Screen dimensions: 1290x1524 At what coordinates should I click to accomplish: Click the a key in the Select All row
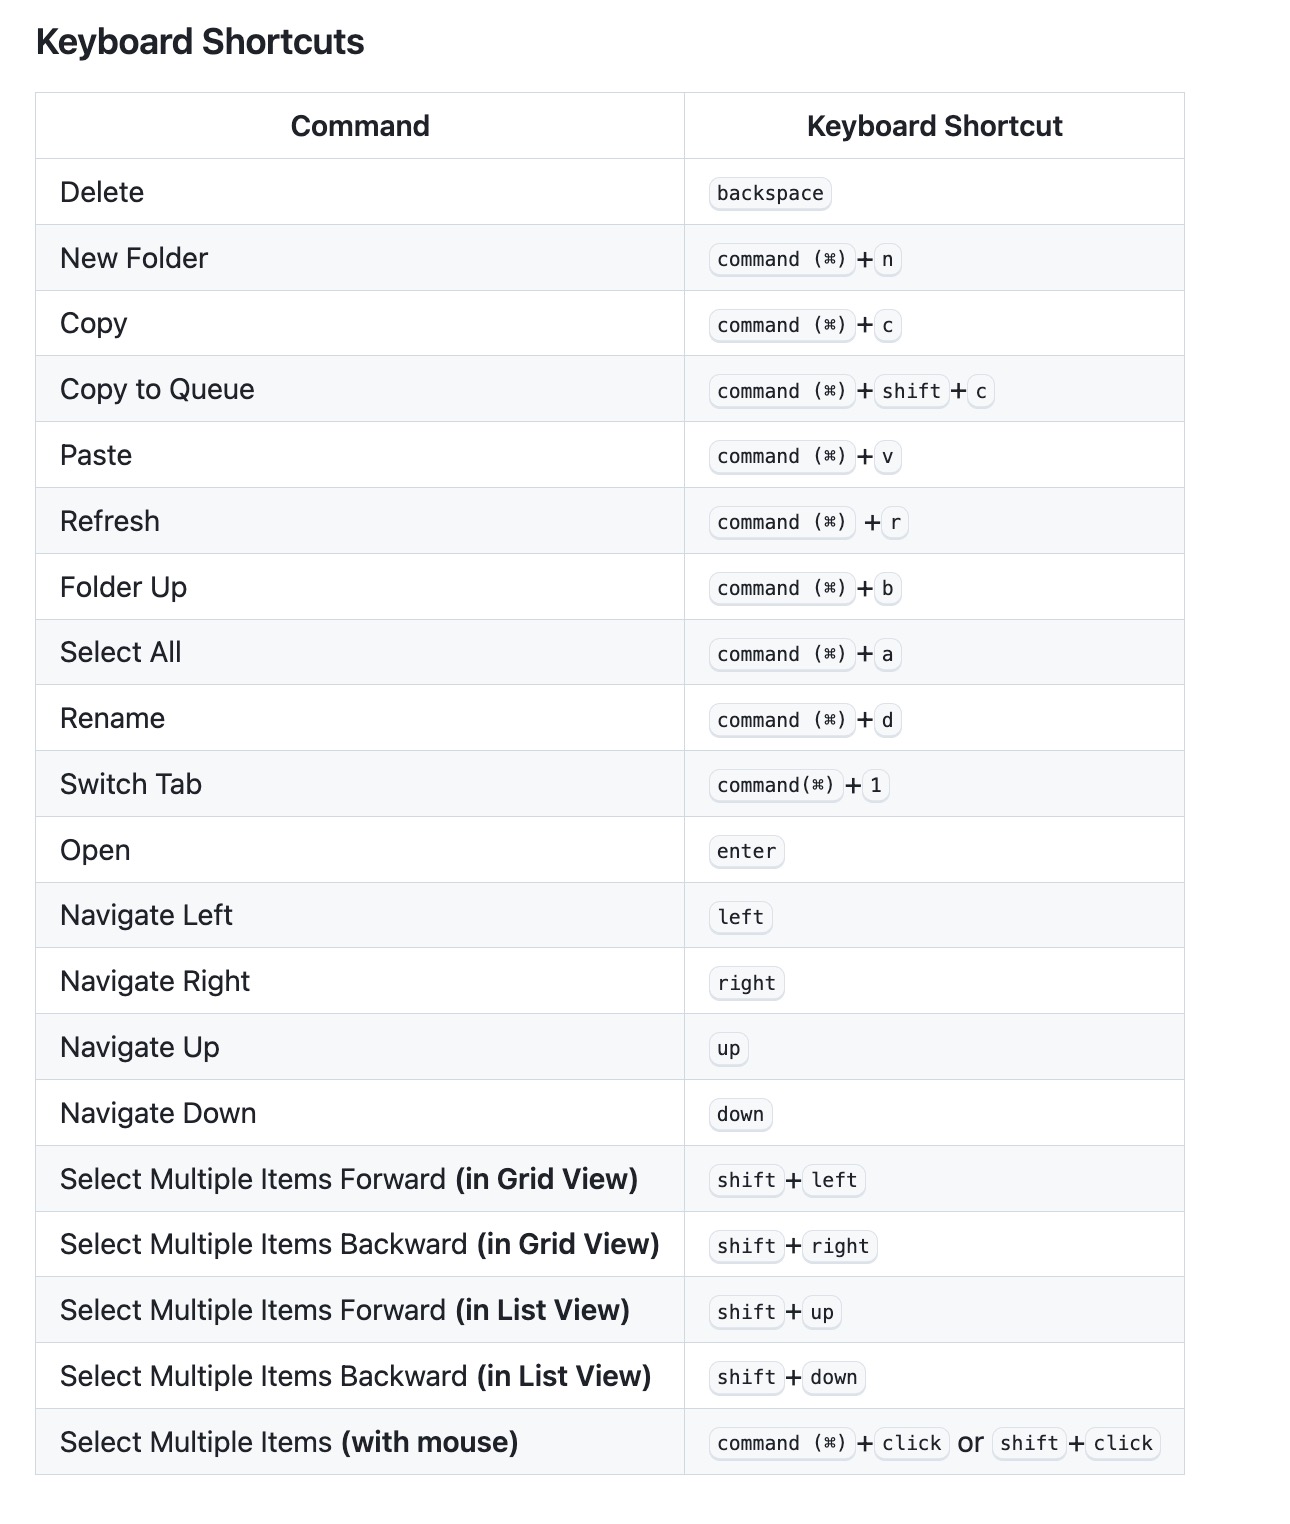[887, 654]
